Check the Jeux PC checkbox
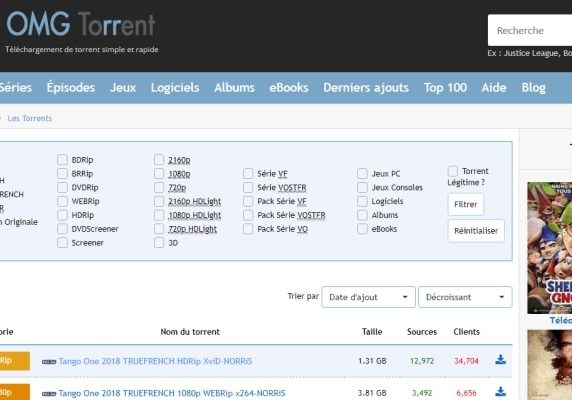 [362, 173]
